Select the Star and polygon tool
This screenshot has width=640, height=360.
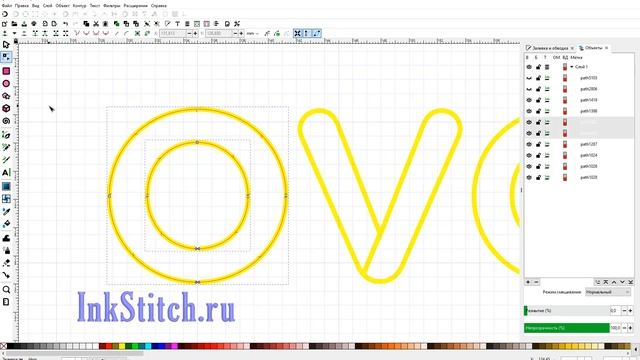click(6, 96)
